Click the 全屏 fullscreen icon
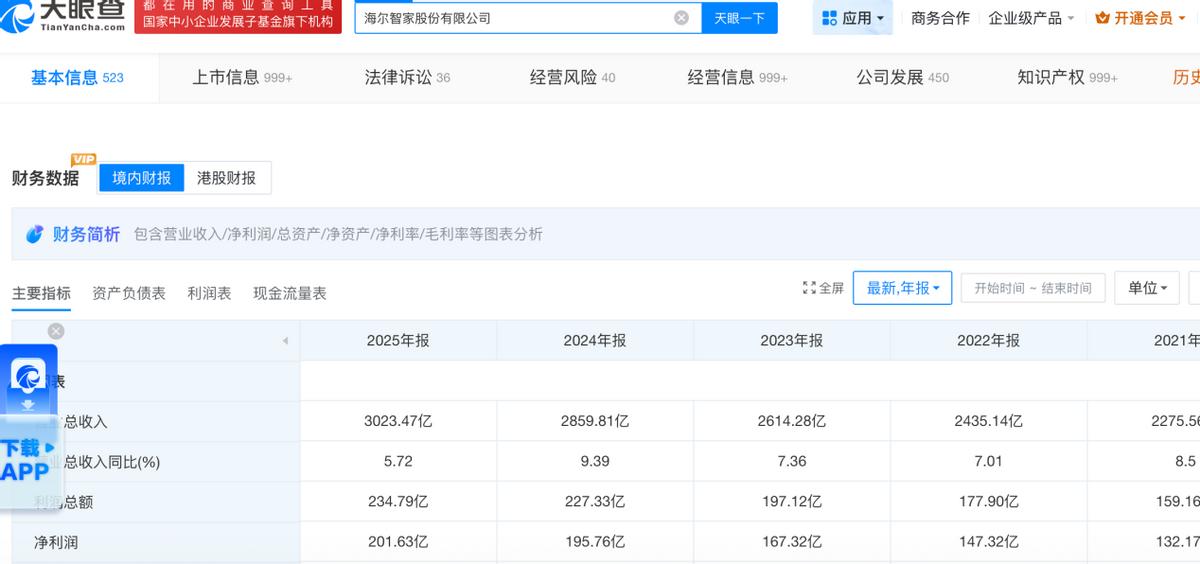This screenshot has height=564, width=1200. 810,288
